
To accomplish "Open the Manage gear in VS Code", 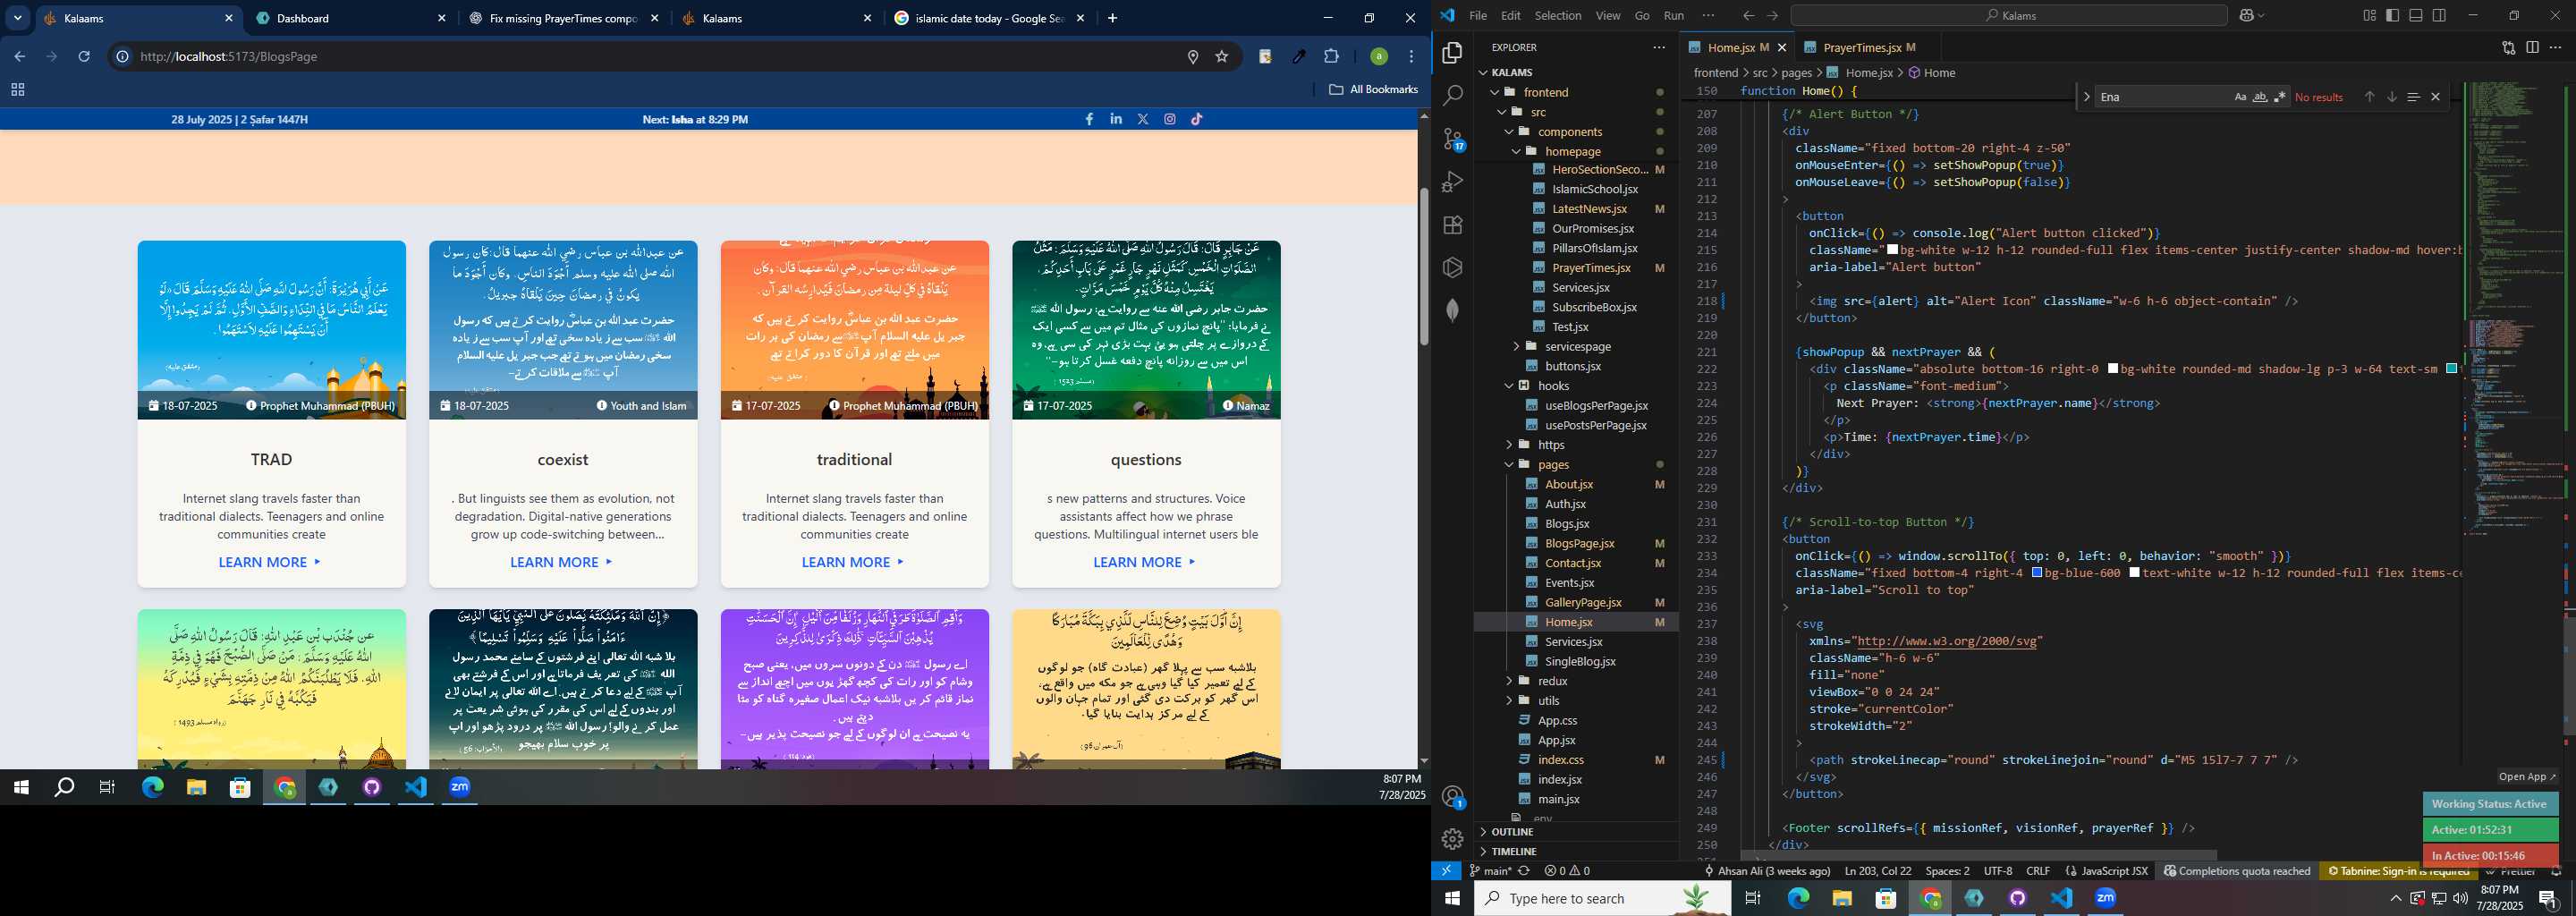I will coord(1452,839).
